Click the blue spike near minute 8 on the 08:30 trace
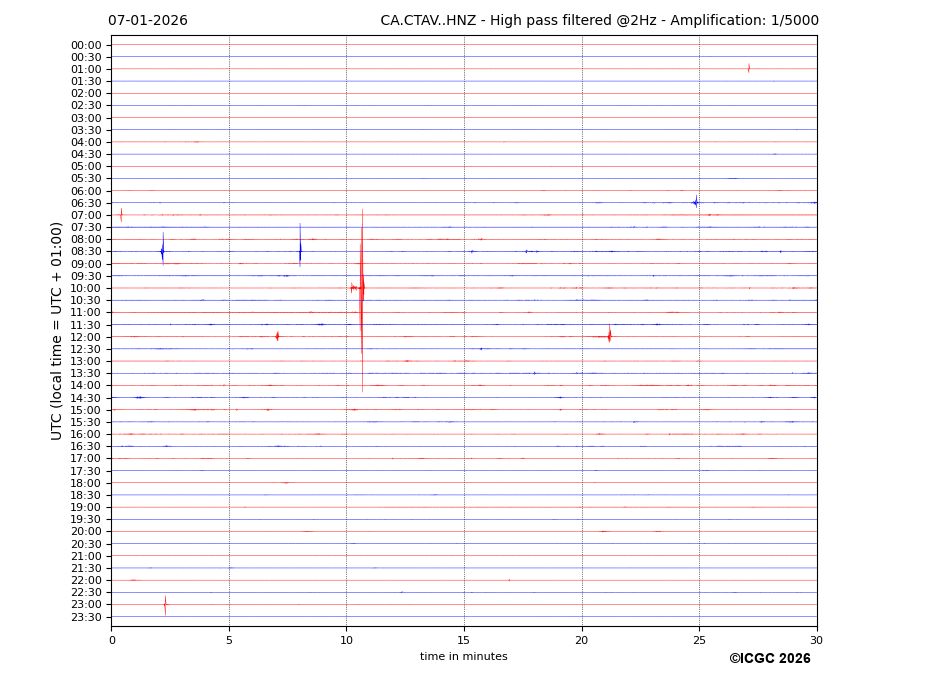The height and width of the screenshot is (696, 927). point(300,251)
